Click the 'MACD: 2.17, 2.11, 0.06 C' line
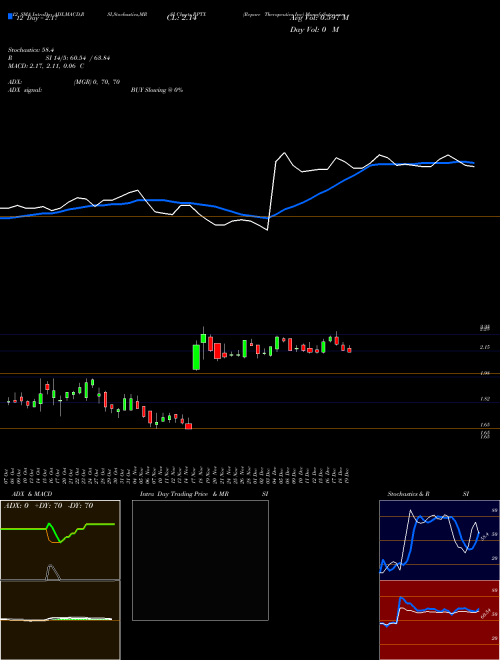 [46, 66]
